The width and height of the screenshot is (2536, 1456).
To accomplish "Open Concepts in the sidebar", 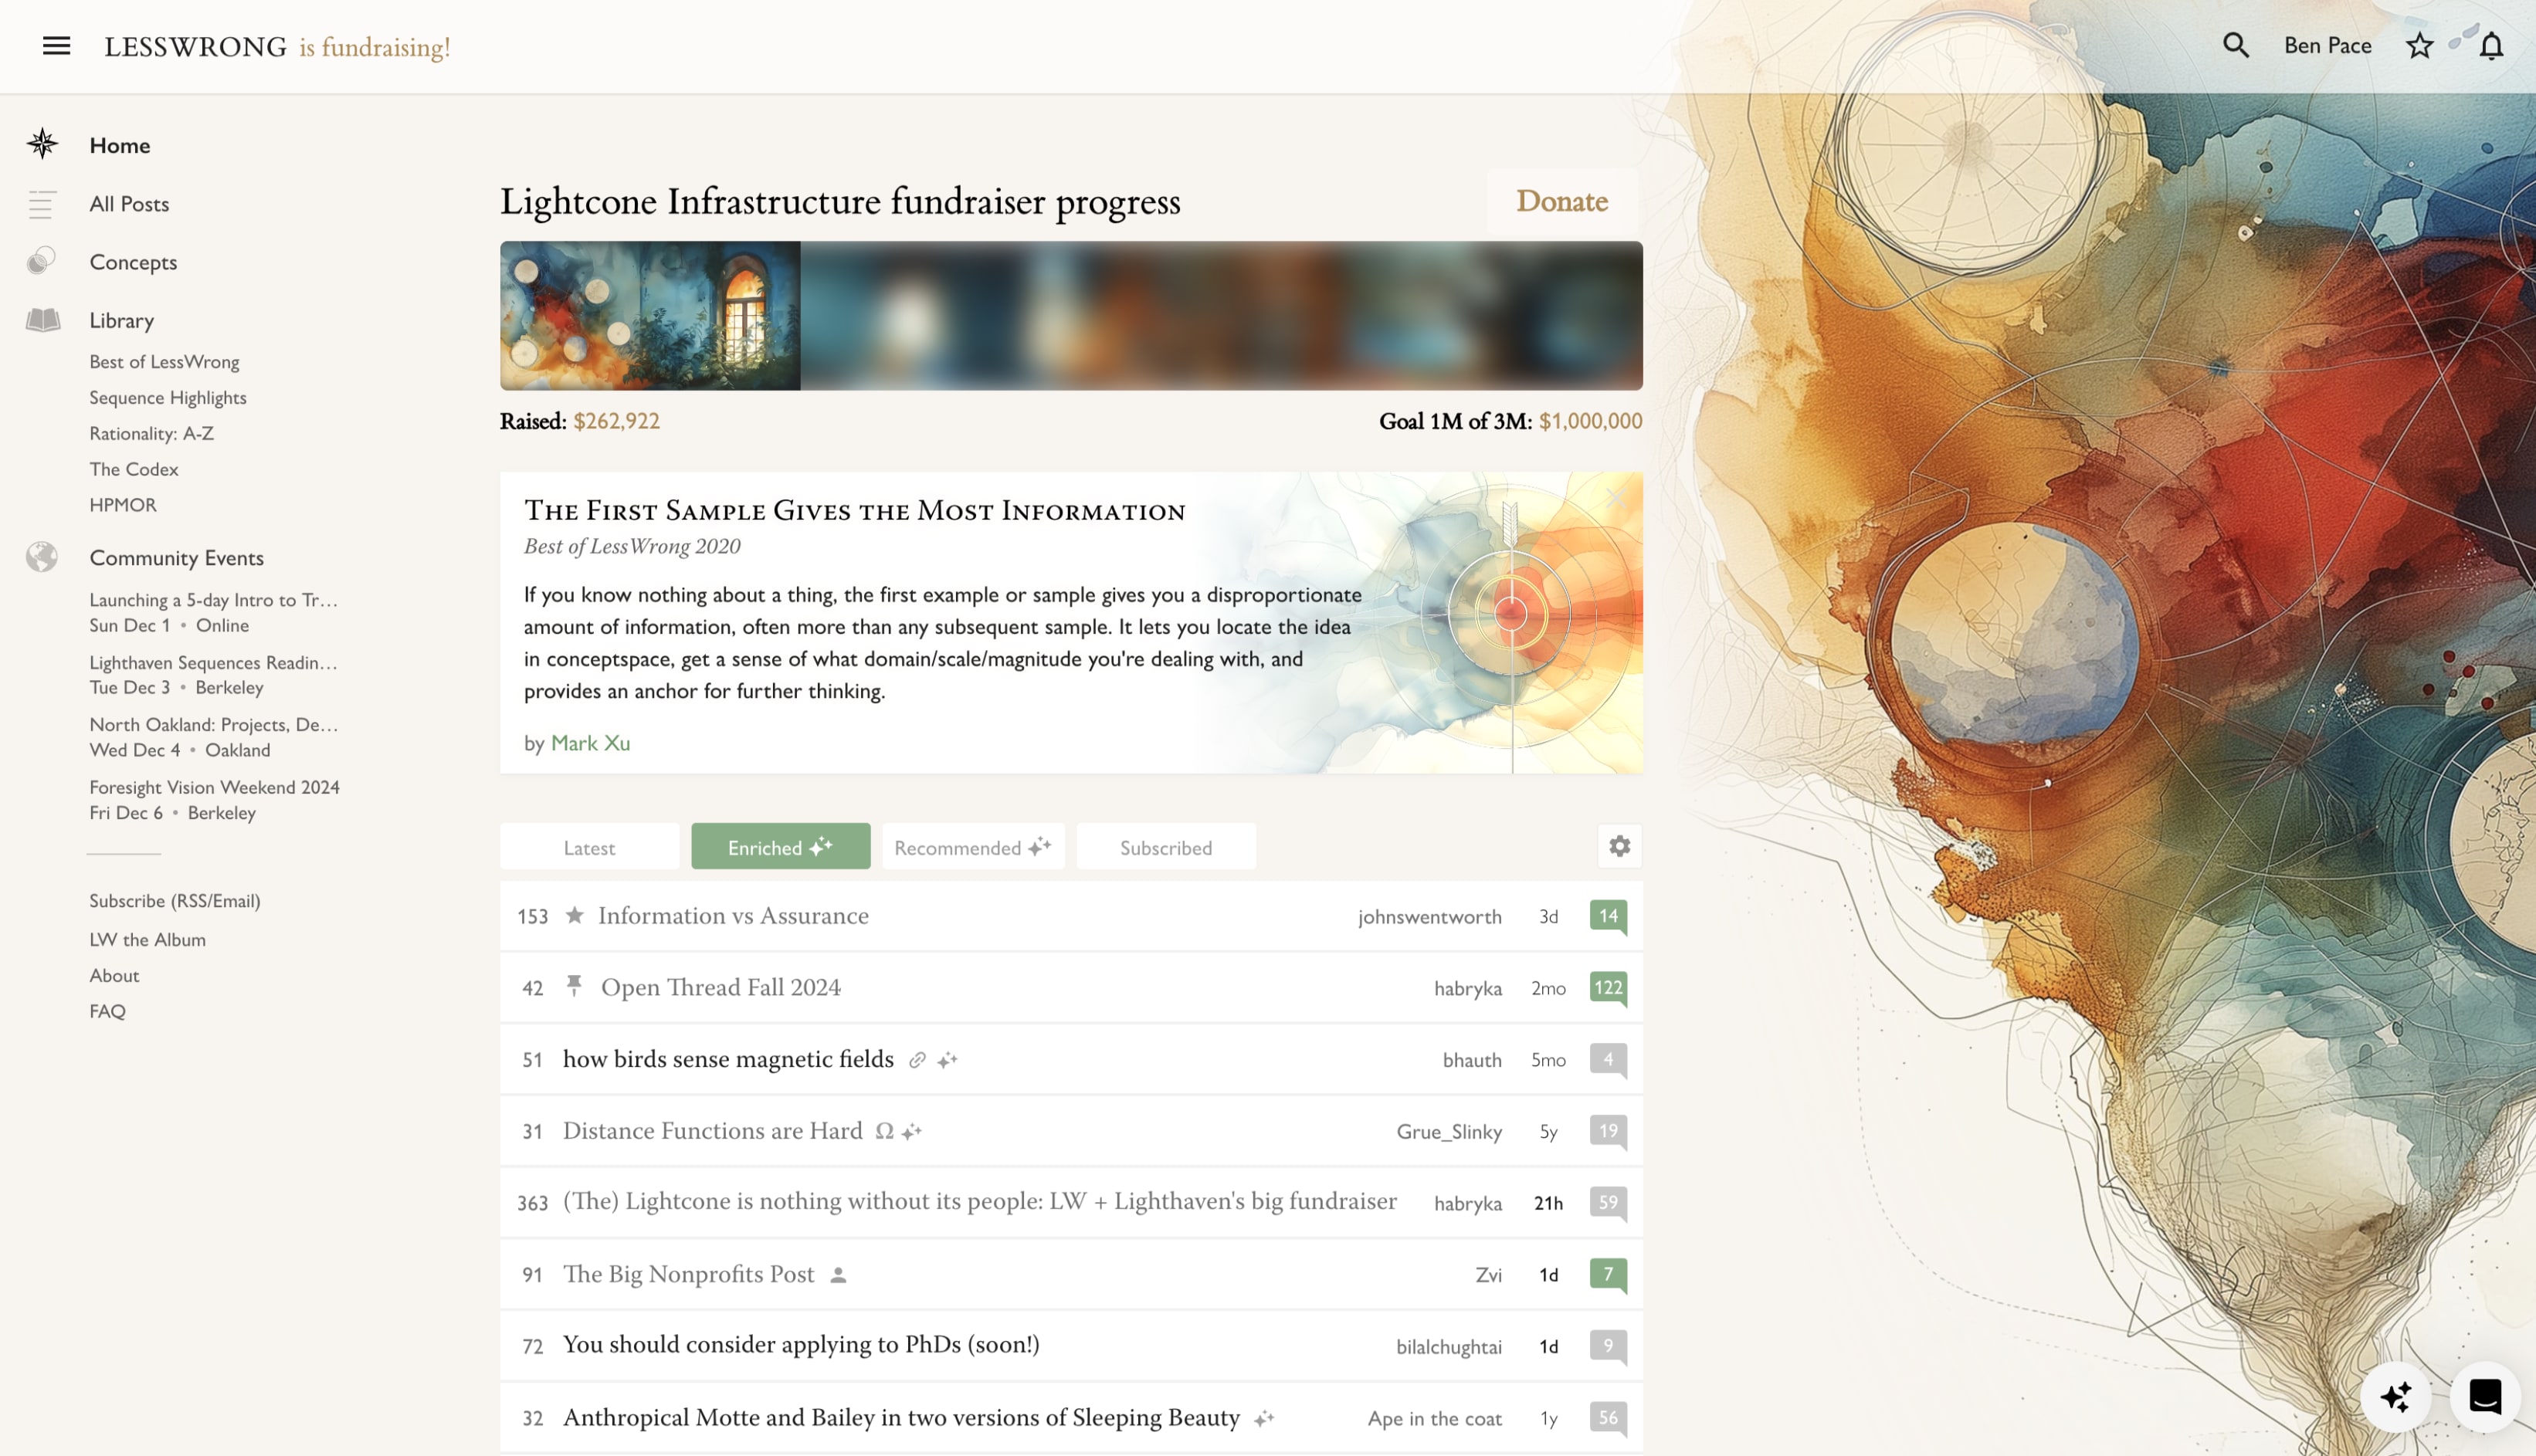I will (x=133, y=262).
